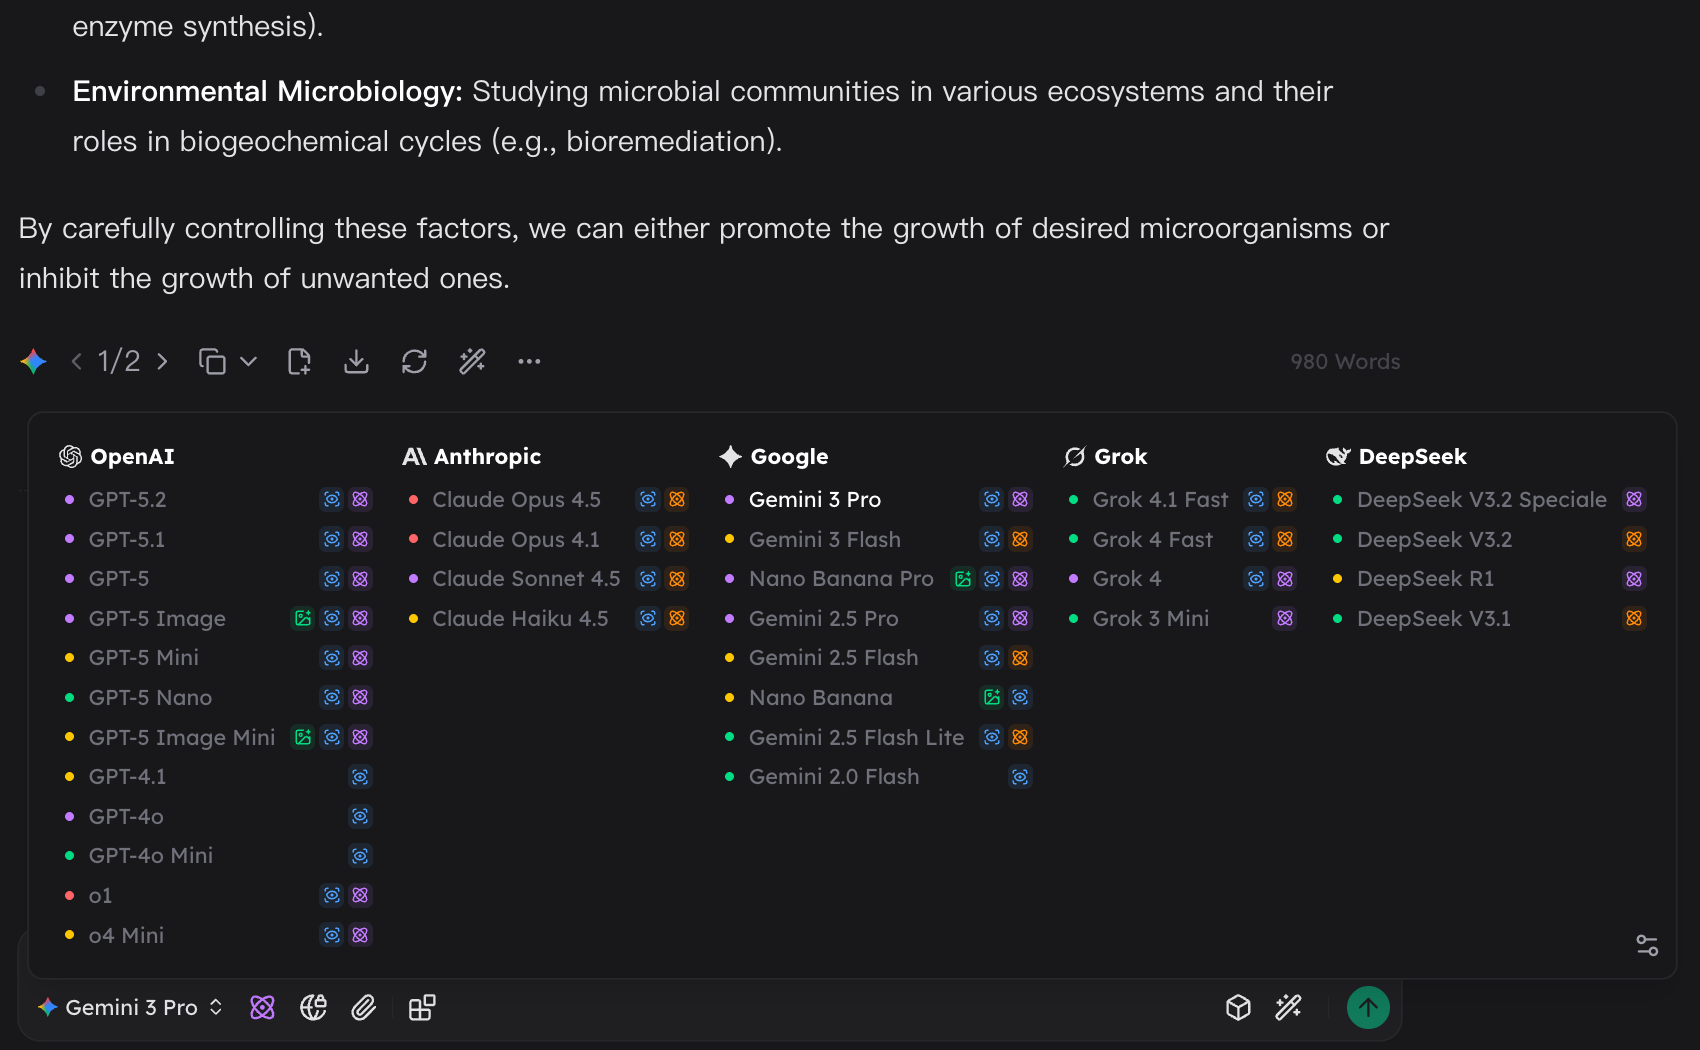Select Claude Opus 4.5 from Anthropic list
1700x1050 pixels.
[516, 499]
